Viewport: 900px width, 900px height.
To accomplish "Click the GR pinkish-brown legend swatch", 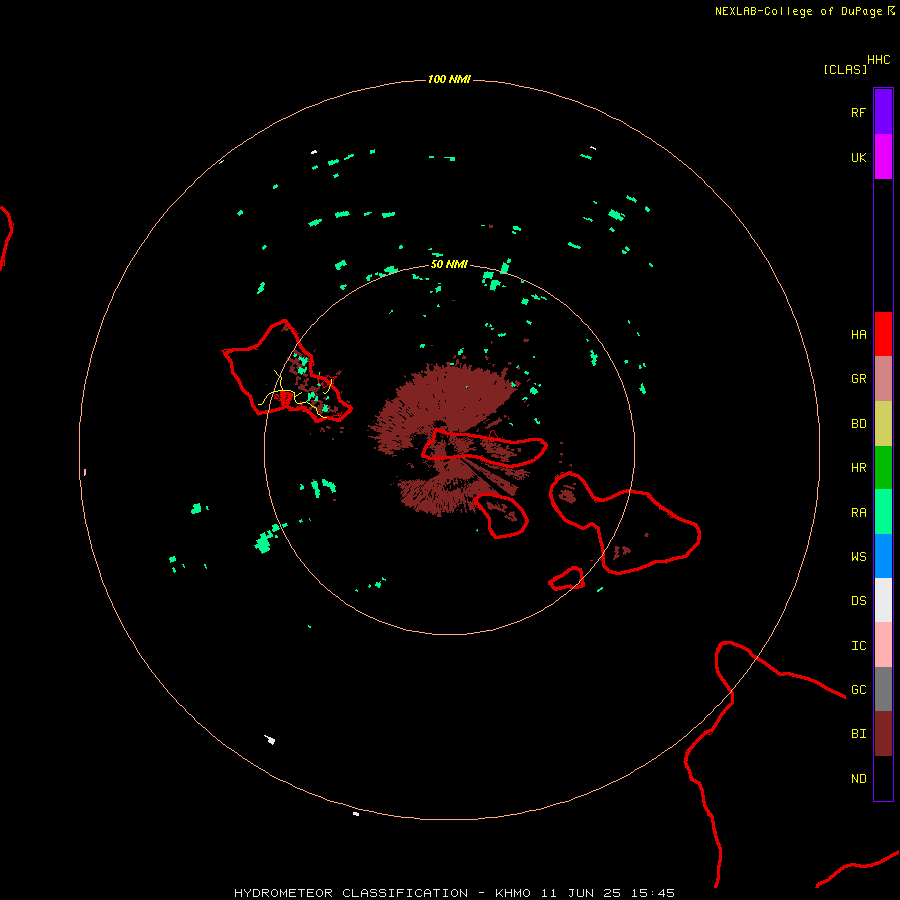I will (883, 379).
